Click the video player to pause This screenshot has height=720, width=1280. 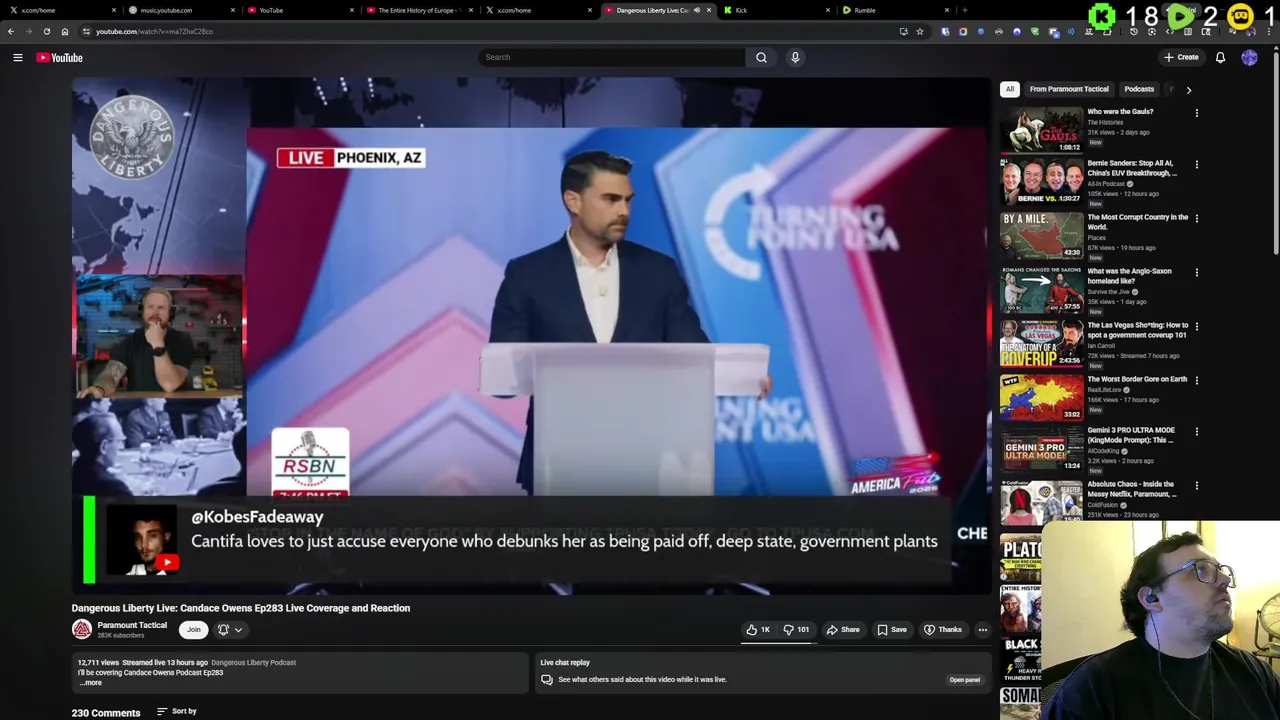(x=531, y=335)
